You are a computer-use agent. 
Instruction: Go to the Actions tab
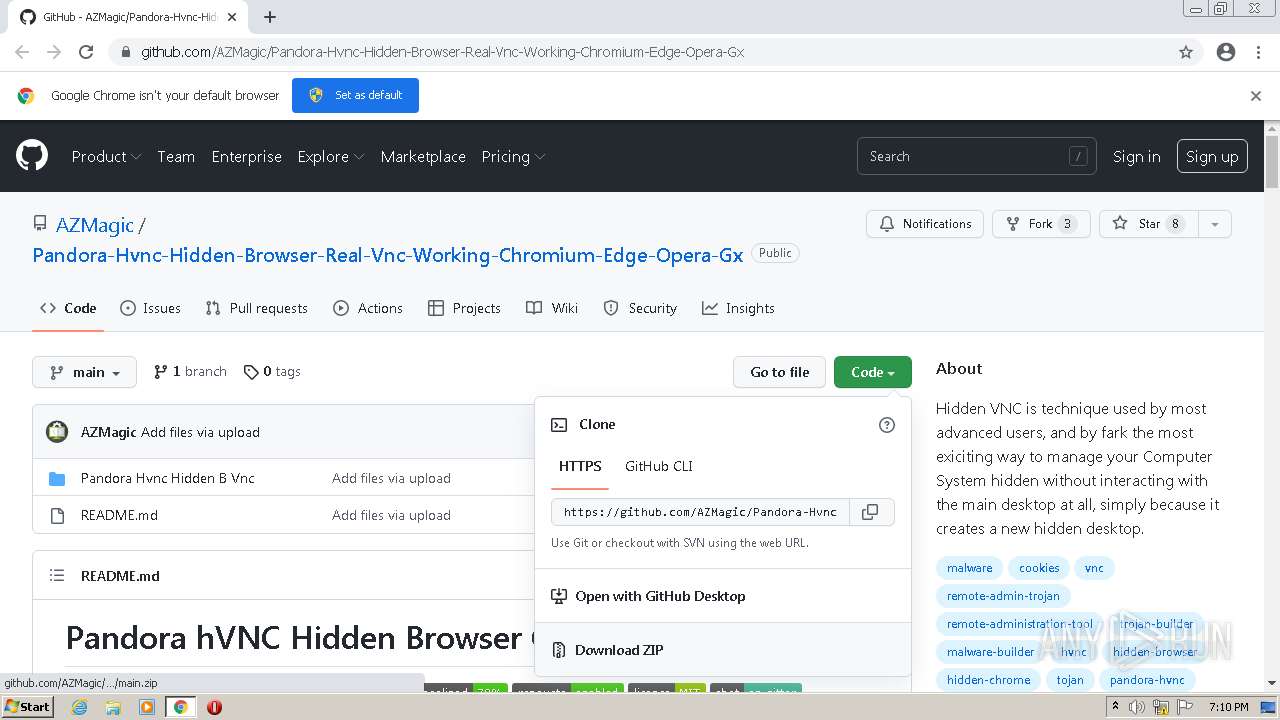368,308
